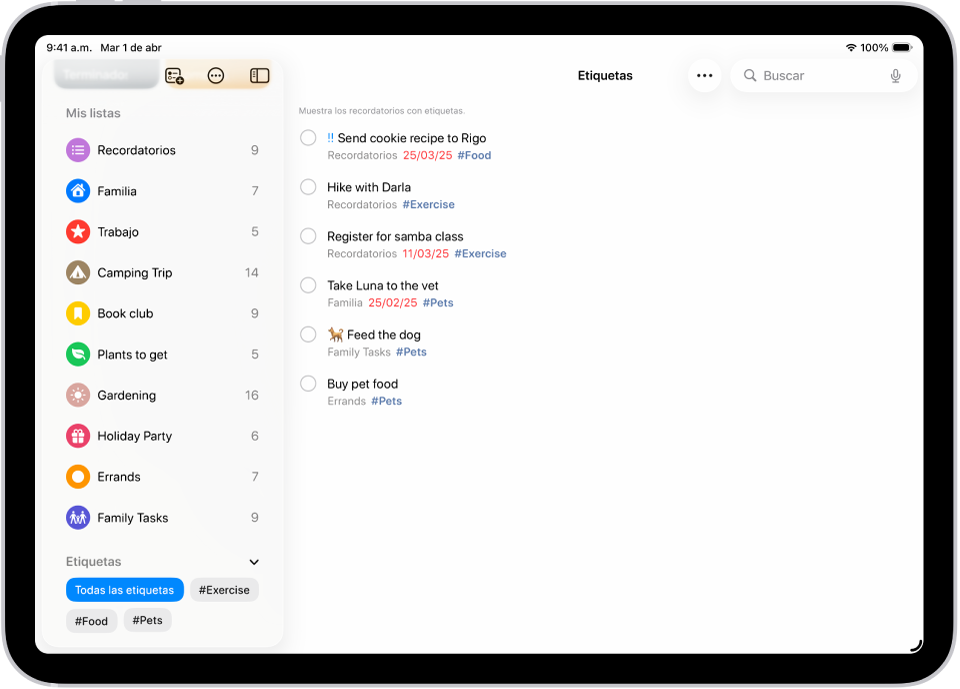Select the Holiday Party gift icon

(78, 436)
